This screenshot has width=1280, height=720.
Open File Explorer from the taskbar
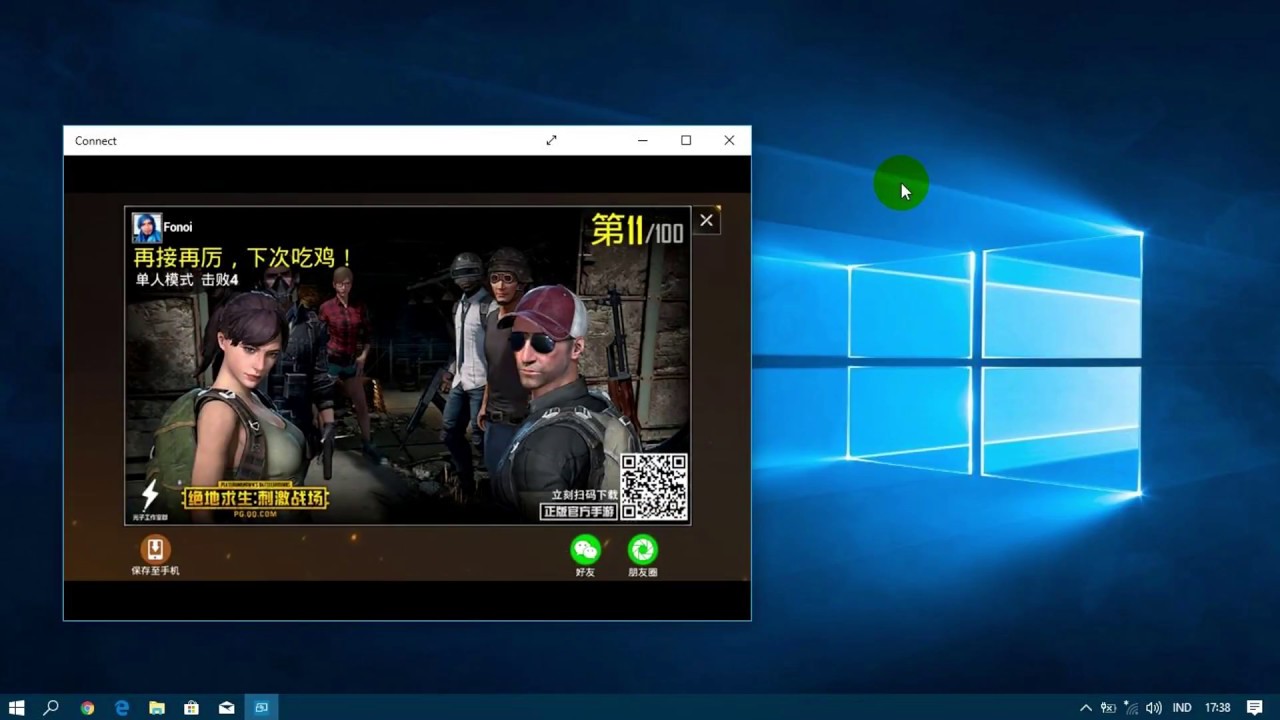point(157,707)
